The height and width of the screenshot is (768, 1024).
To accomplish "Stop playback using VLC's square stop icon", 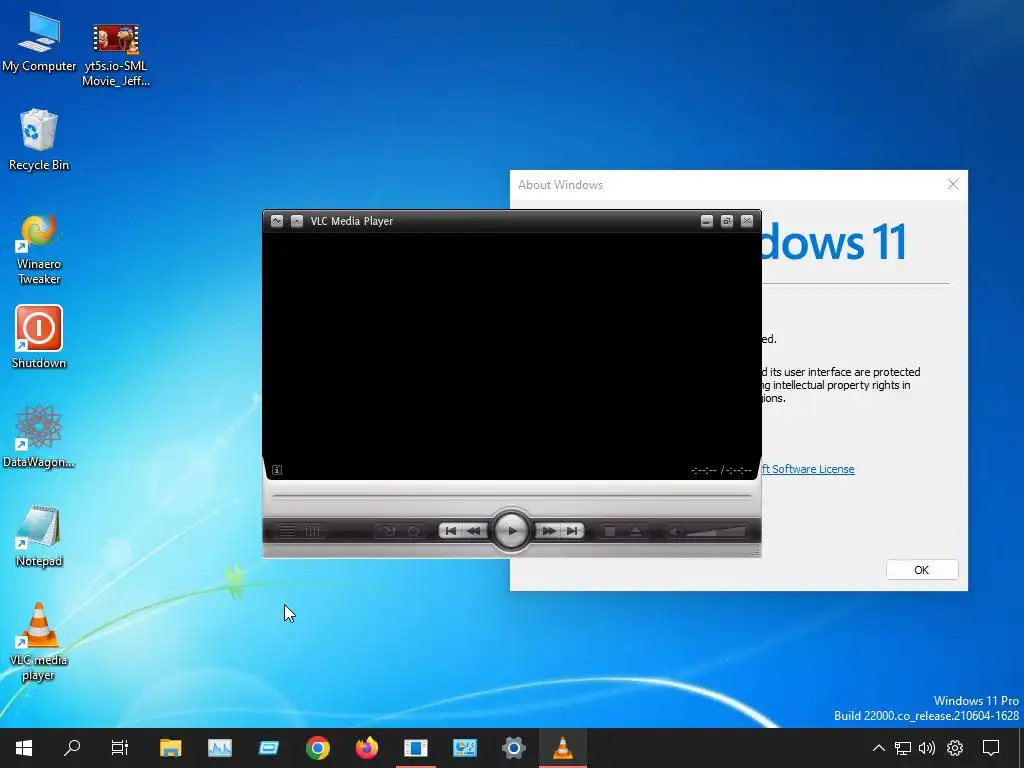I will (609, 532).
